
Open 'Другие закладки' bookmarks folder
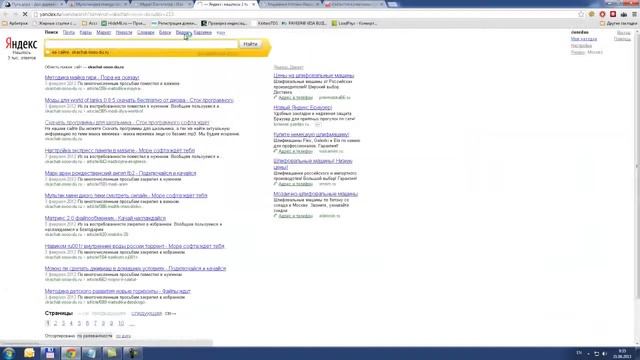pyautogui.click(x=618, y=23)
